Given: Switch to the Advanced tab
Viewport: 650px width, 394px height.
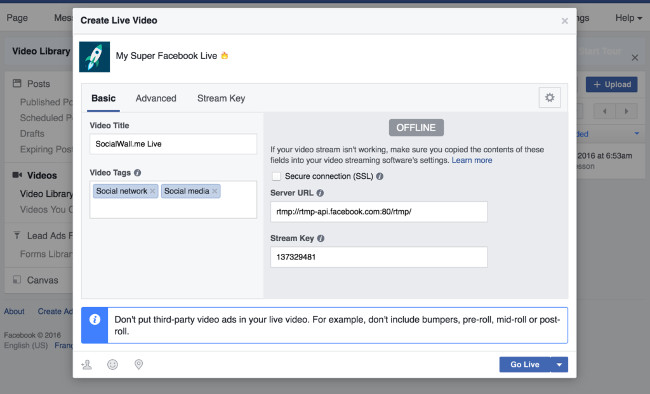Looking at the screenshot, I should (x=156, y=99).
